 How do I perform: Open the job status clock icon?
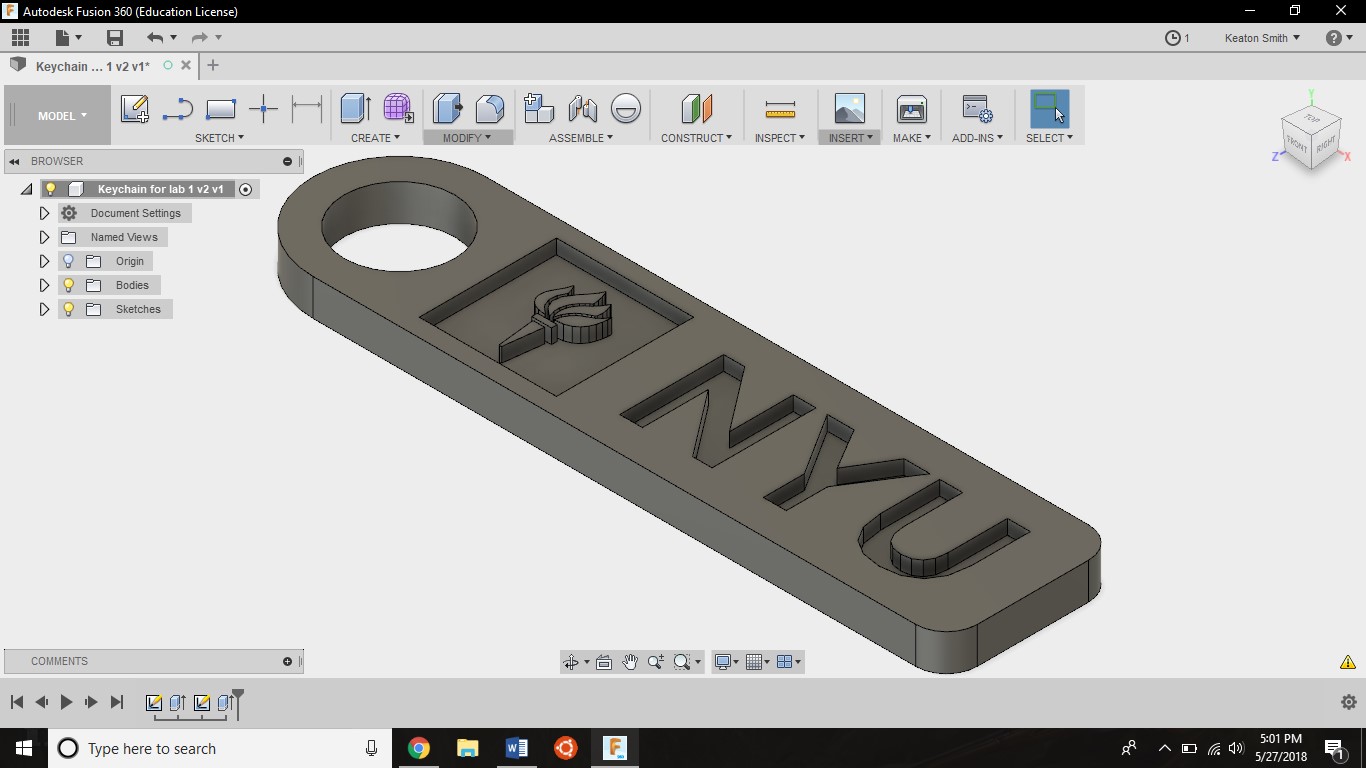pyautogui.click(x=1173, y=38)
